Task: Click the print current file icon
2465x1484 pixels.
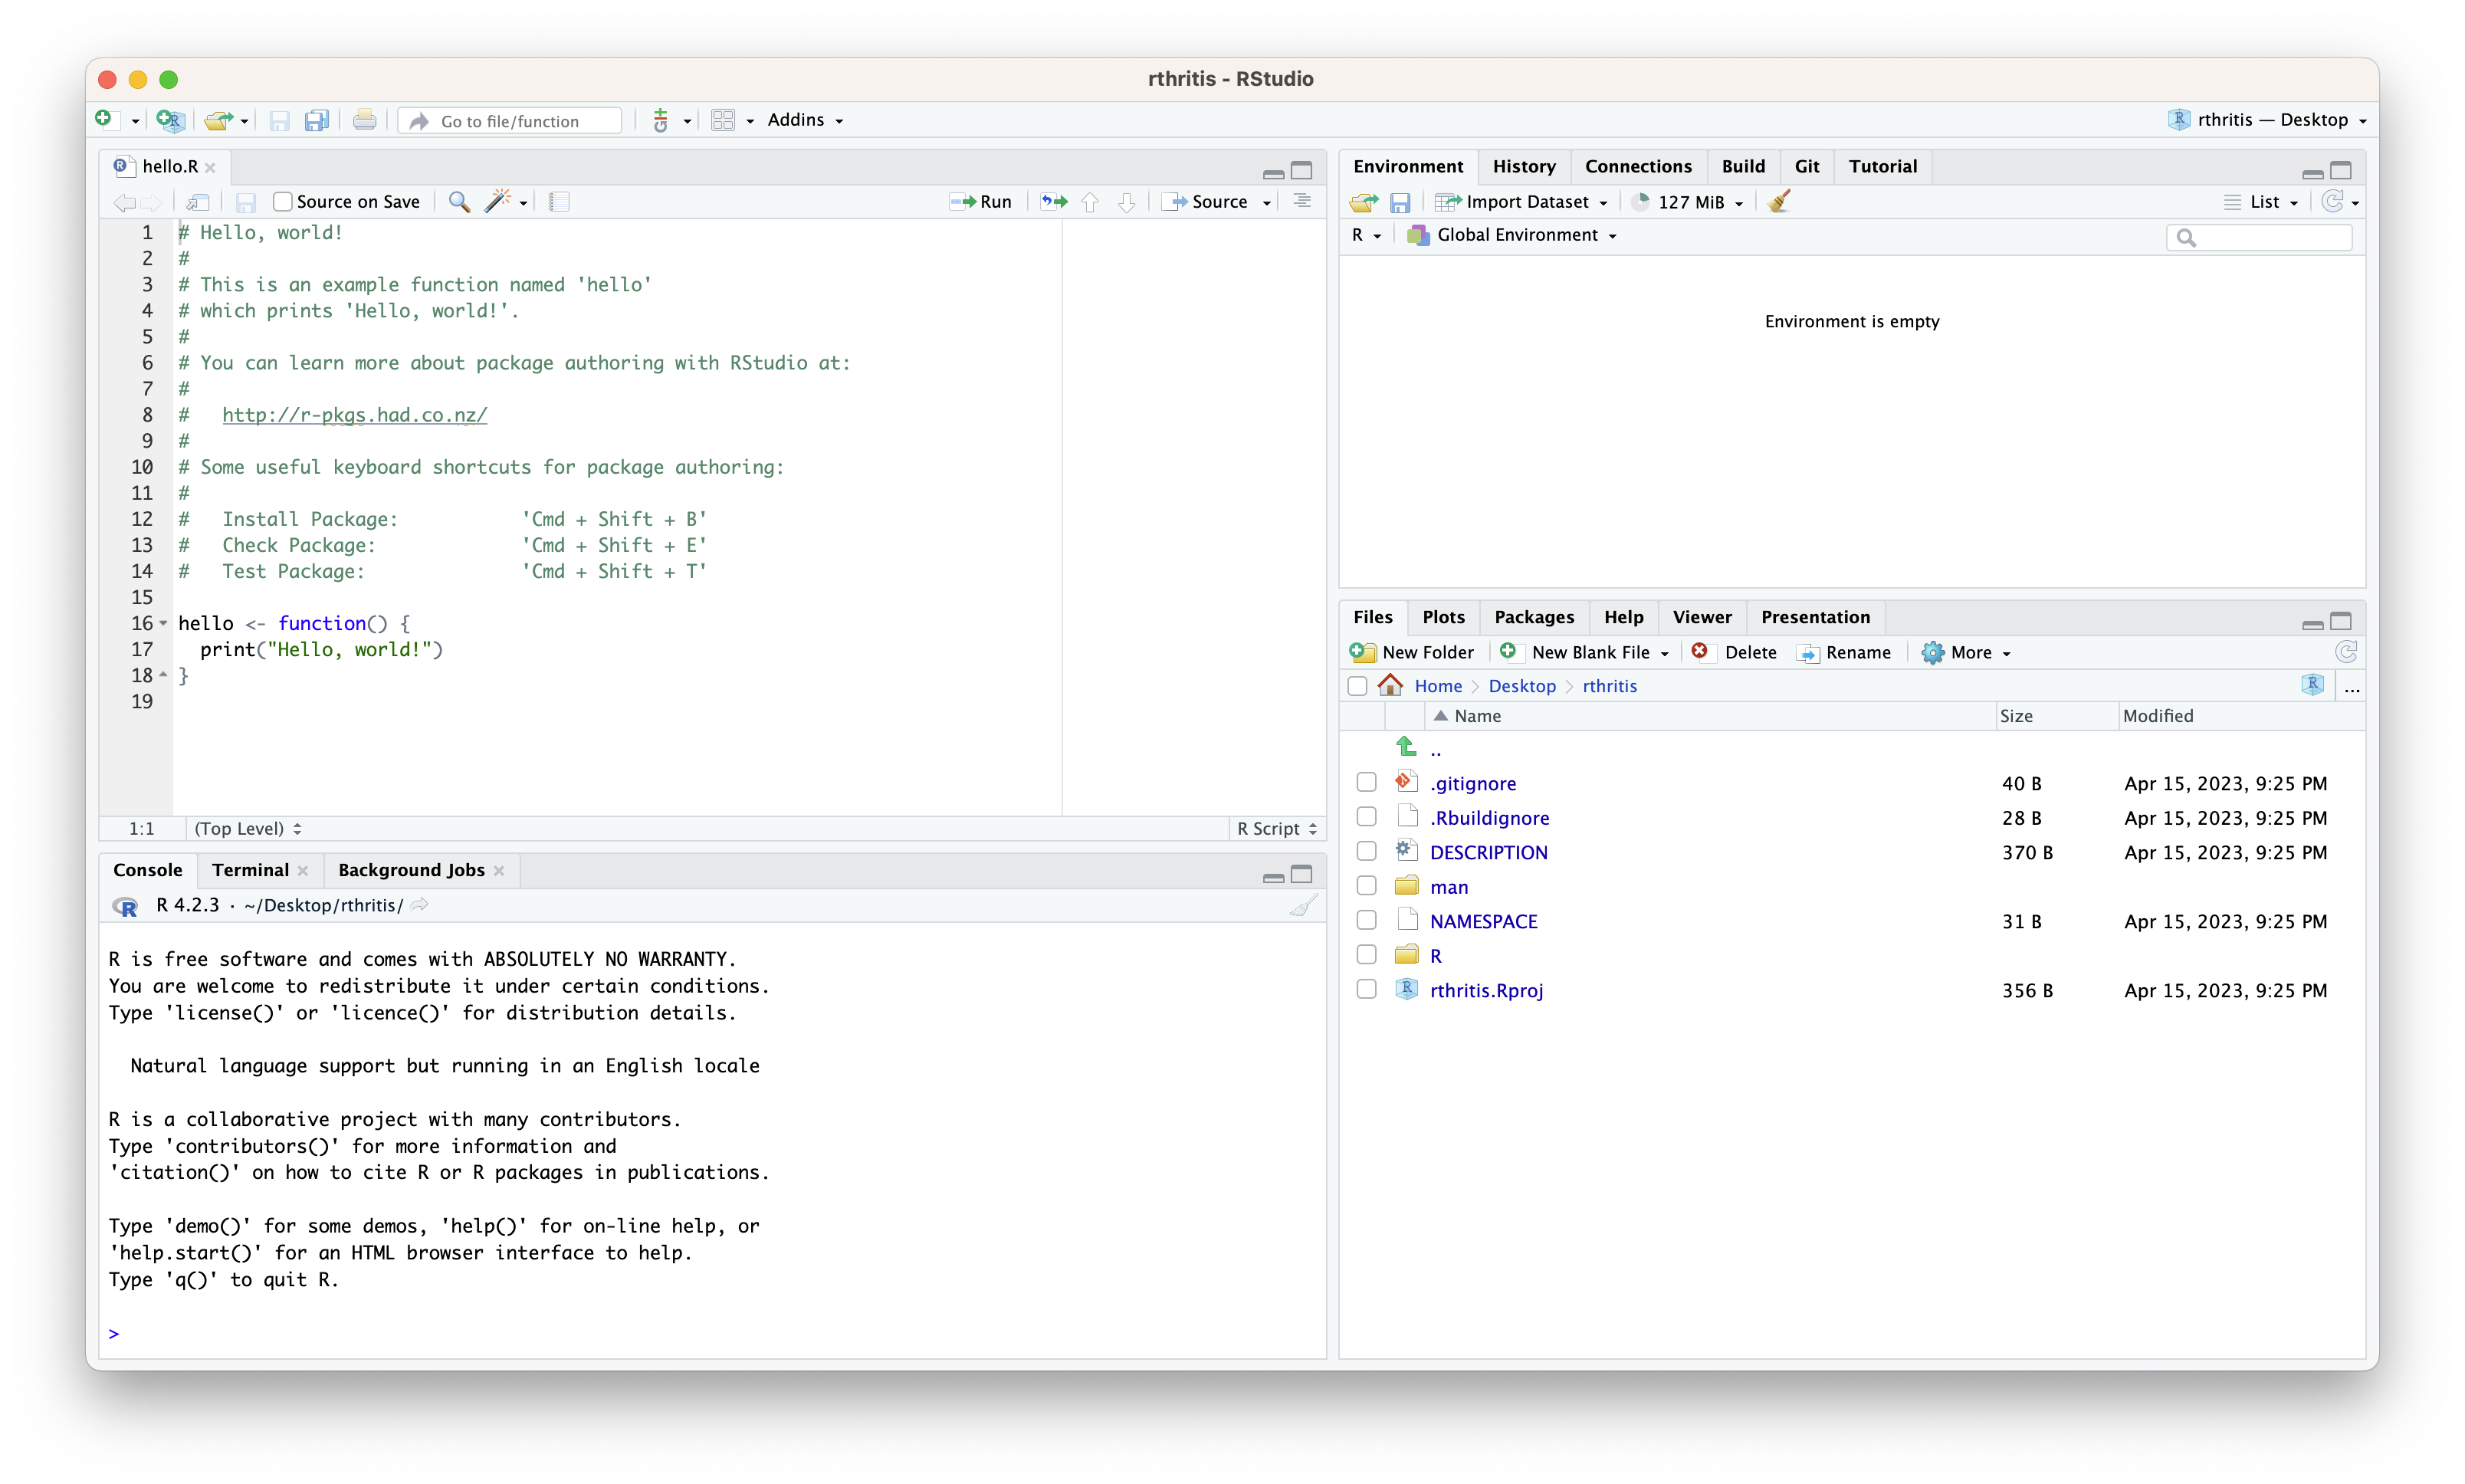Action: pyautogui.click(x=365, y=120)
